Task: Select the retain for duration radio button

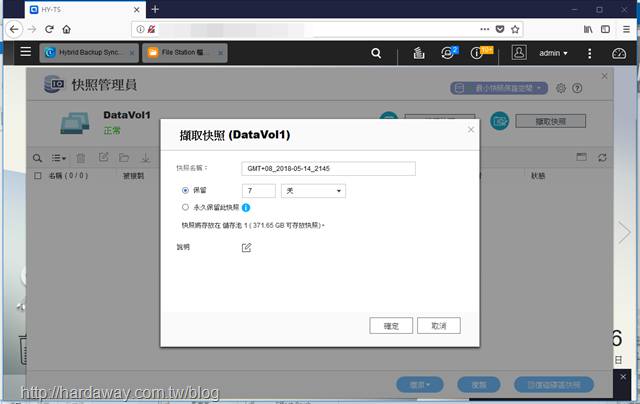Action: pyautogui.click(x=185, y=190)
